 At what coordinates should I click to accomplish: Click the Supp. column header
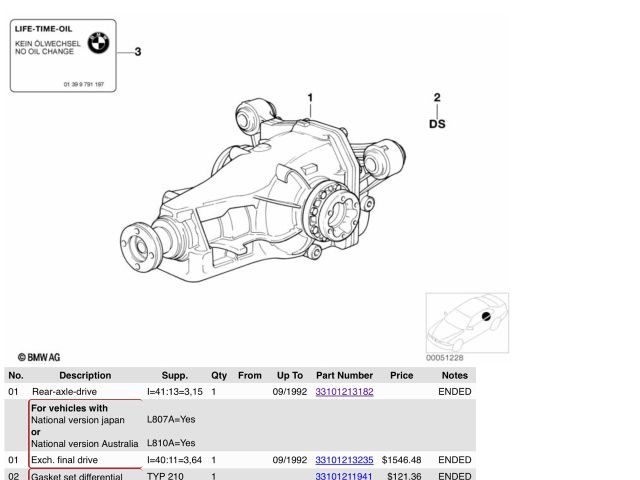tap(174, 376)
